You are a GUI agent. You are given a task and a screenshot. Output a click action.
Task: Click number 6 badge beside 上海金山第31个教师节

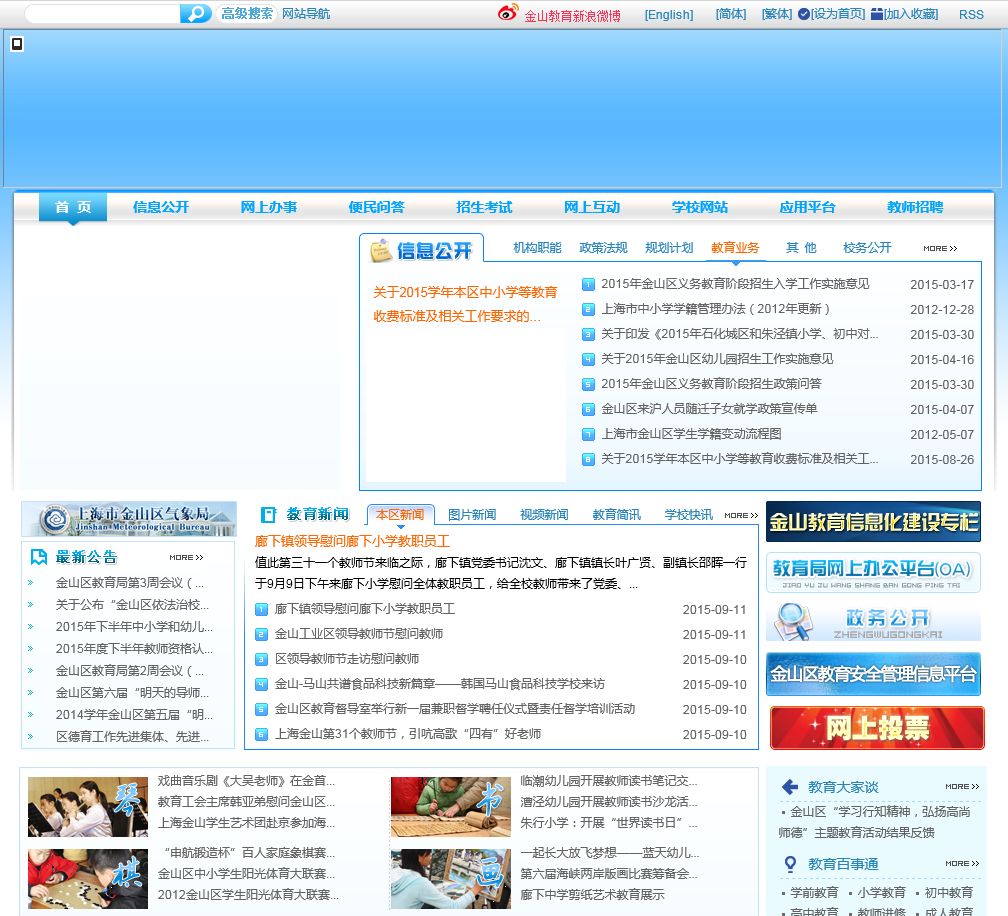coord(261,734)
